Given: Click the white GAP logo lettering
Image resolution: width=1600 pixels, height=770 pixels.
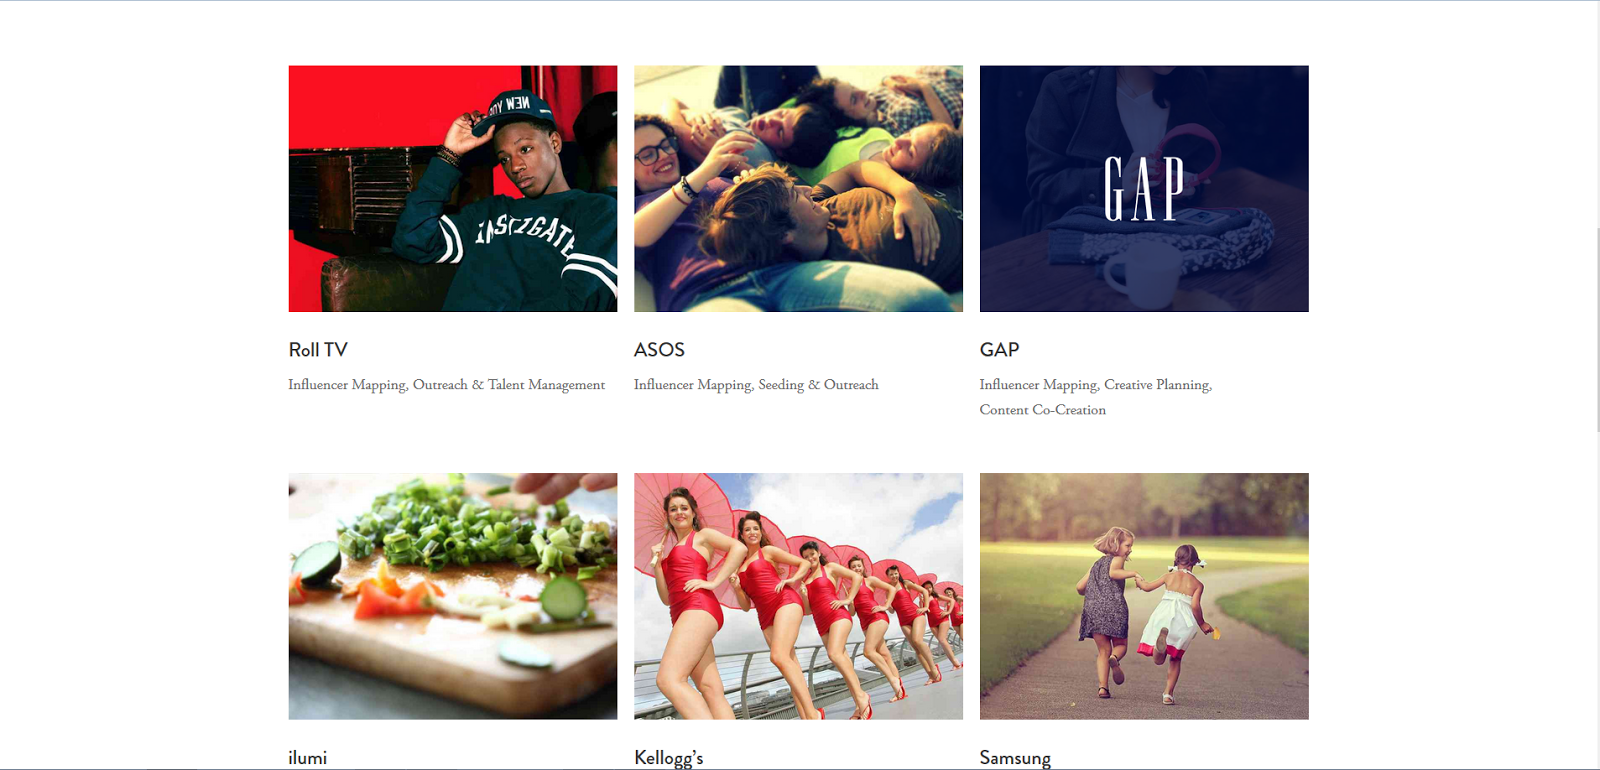Looking at the screenshot, I should [1144, 188].
